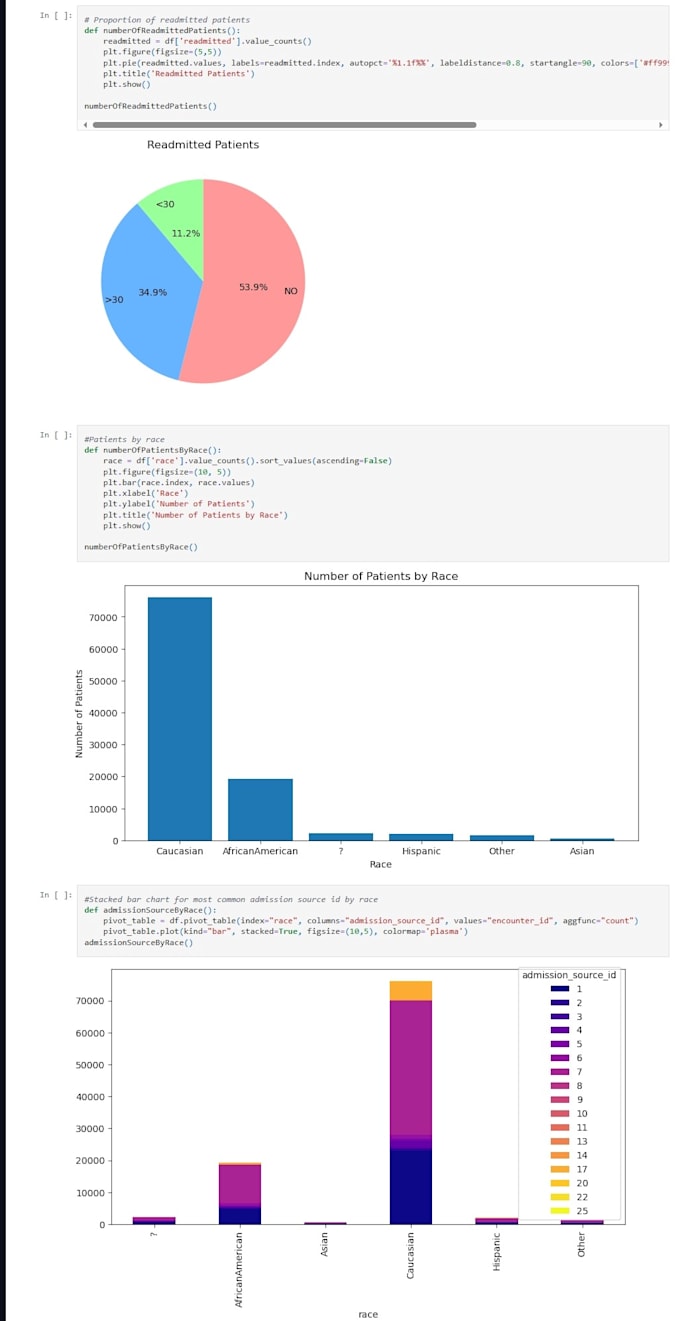
Task: Click legend color swatch for admission source 4
Action: coord(560,1030)
